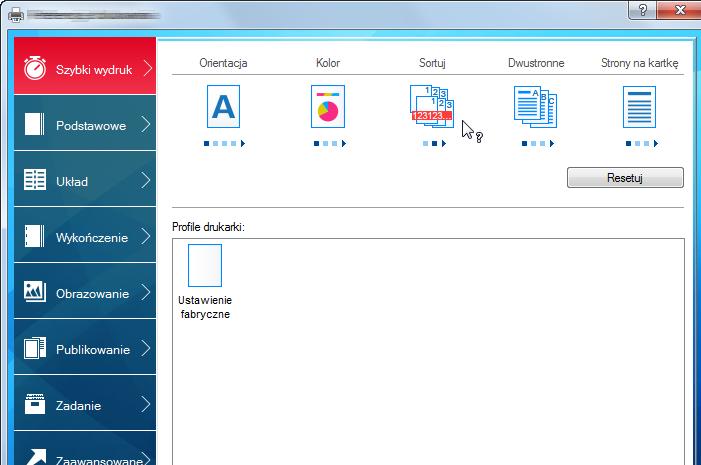701x465 pixels.
Task: Expand Zadanie chevron arrow
Action: pyautogui.click(x=146, y=404)
